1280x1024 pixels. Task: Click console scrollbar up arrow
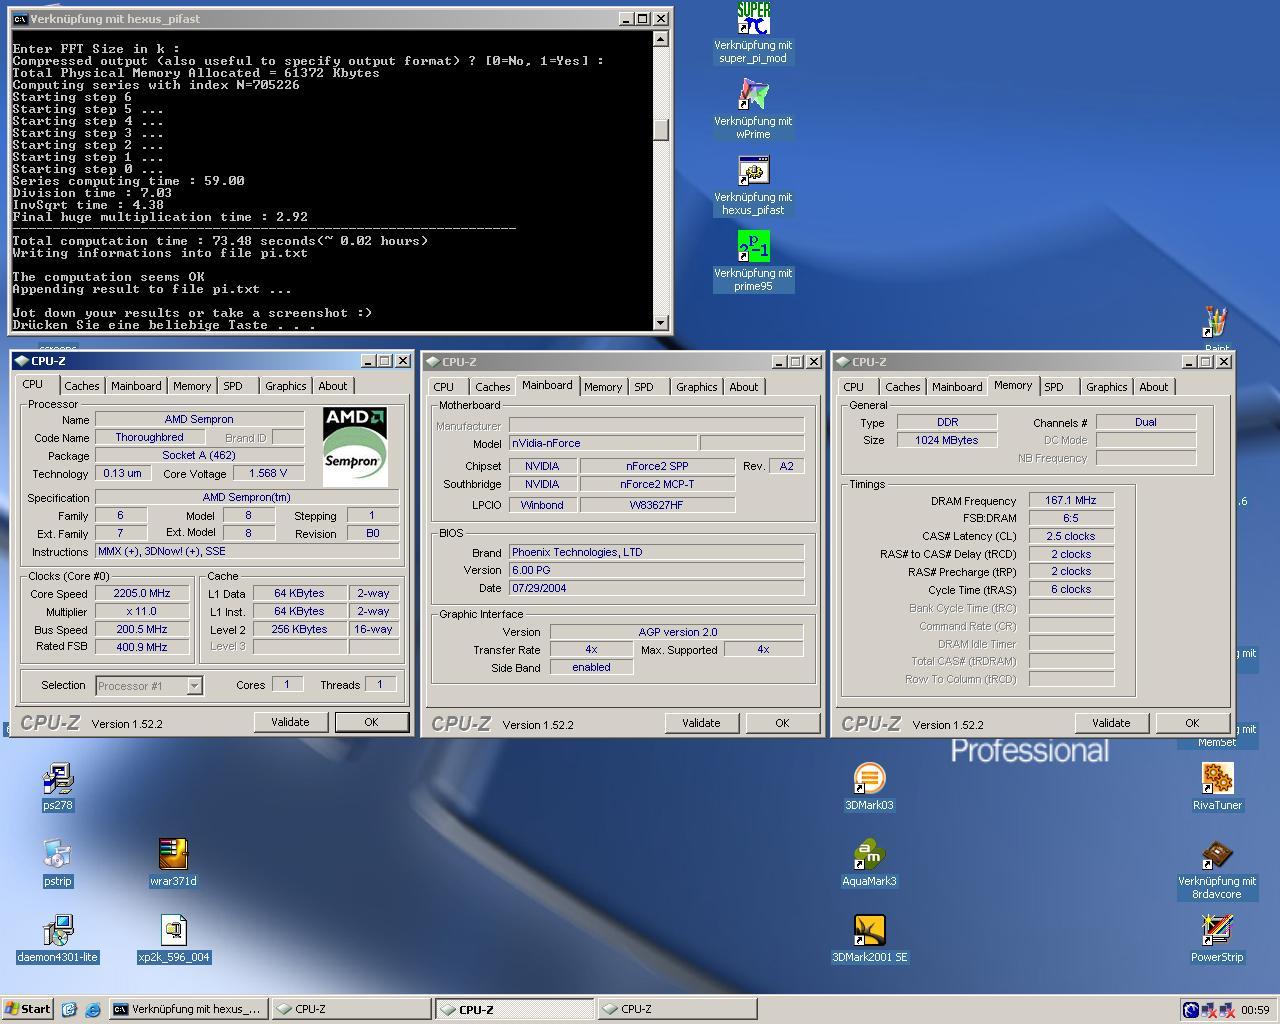660,39
